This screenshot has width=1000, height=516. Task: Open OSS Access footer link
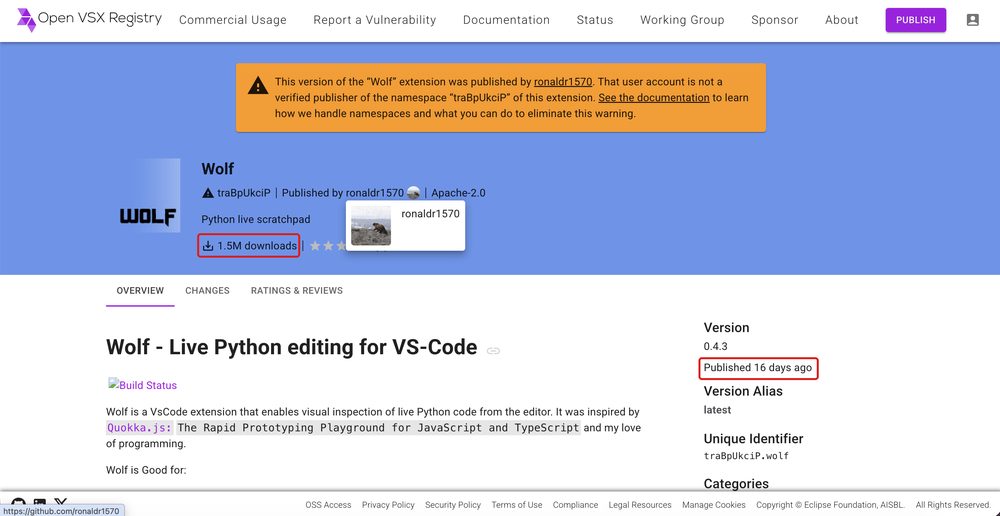pyautogui.click(x=328, y=505)
